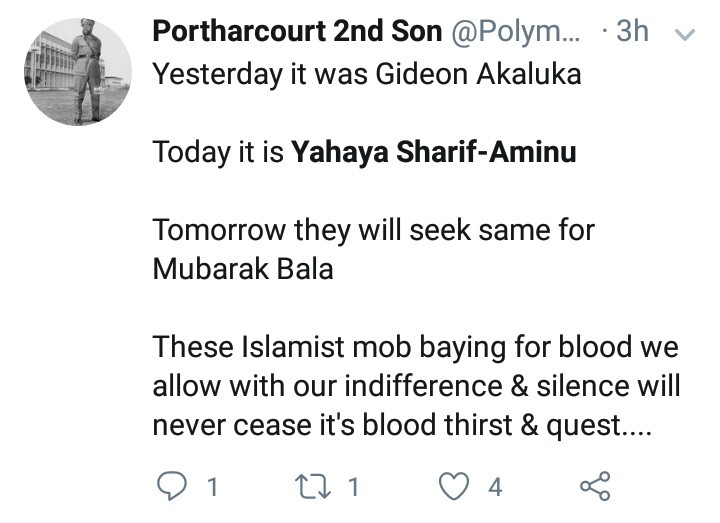
Task: Share the tweet using the share icon
Action: [594, 487]
